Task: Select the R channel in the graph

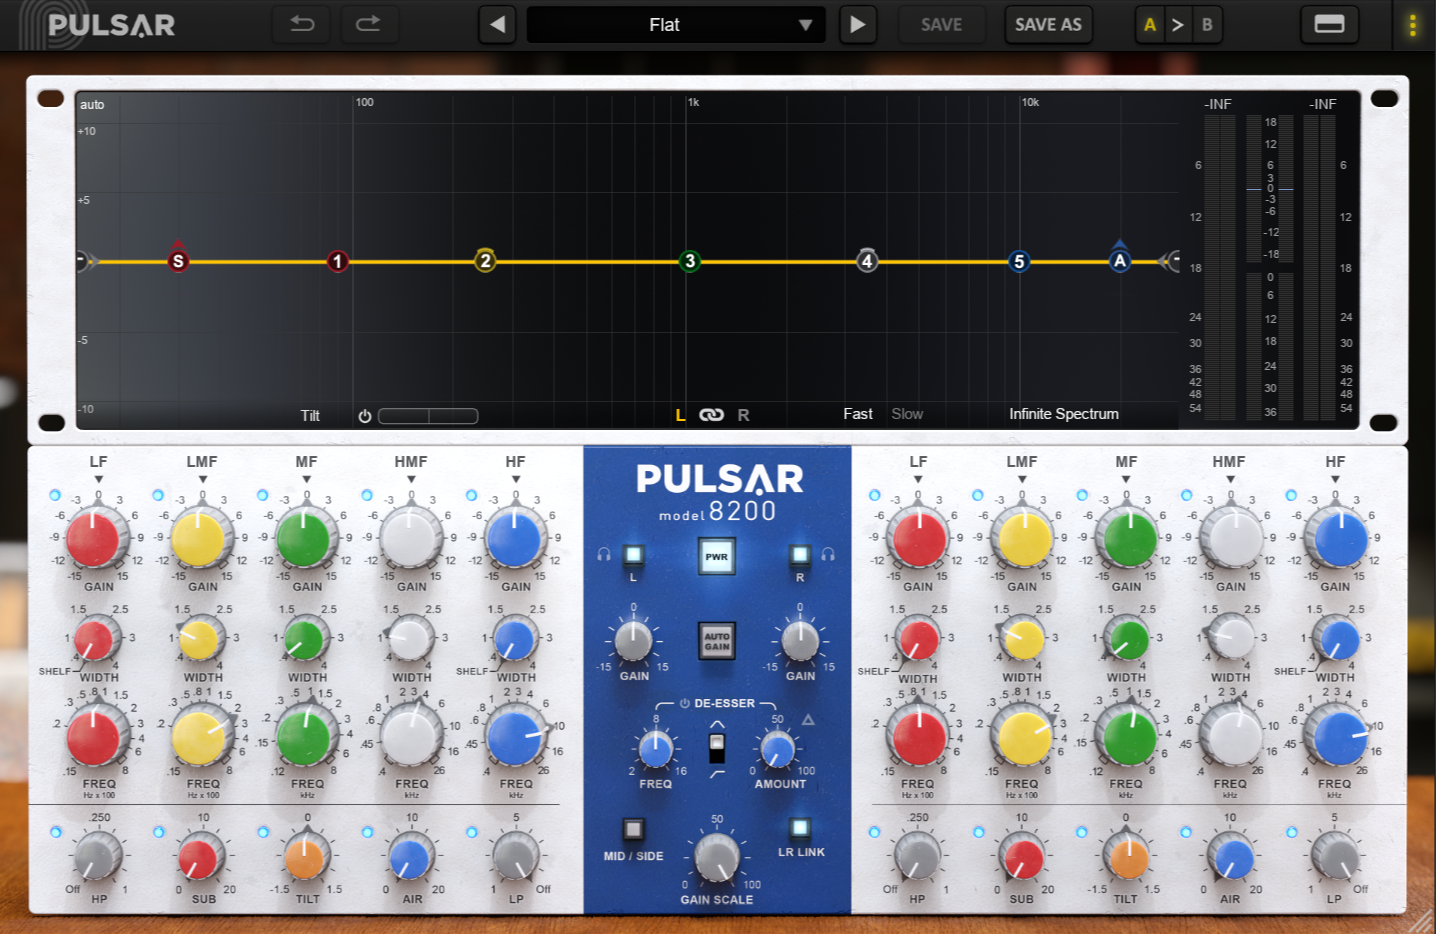Action: pos(743,415)
